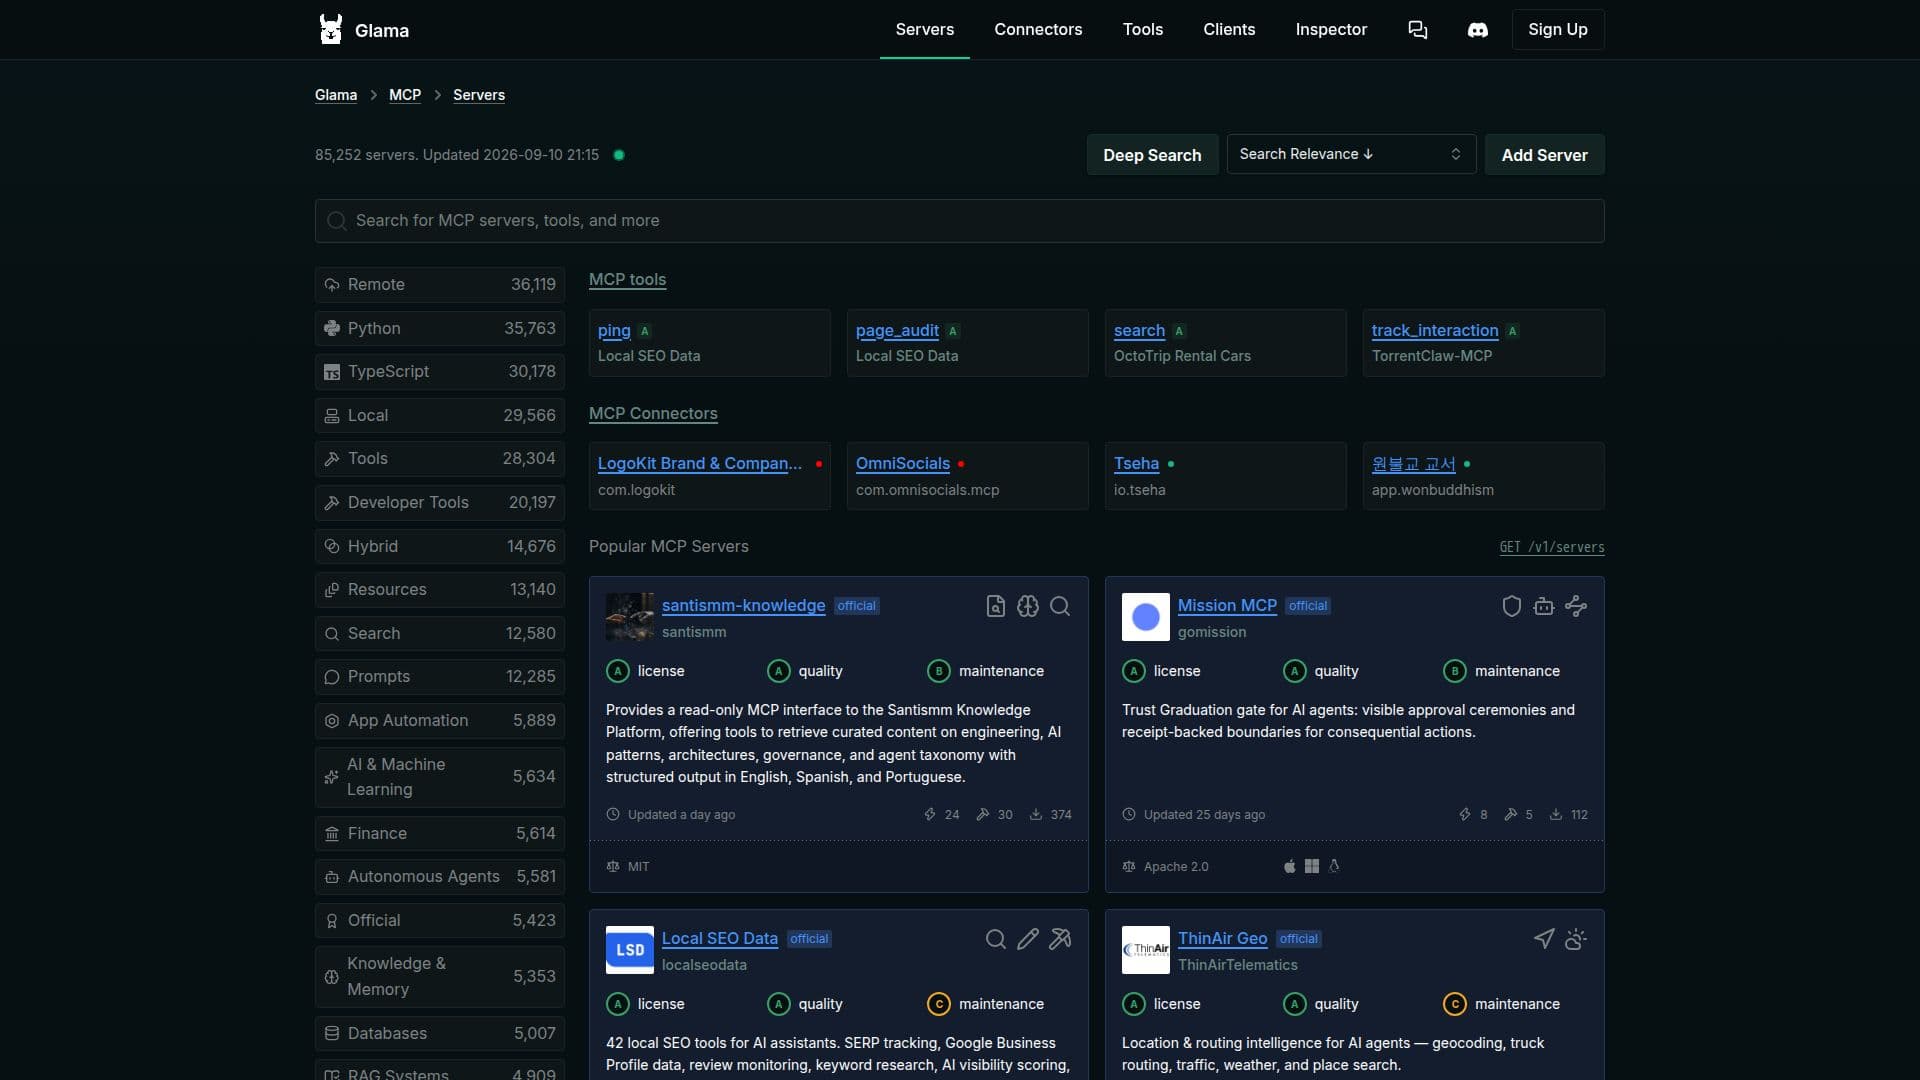Open the Connectors navigation tab
The image size is (1920, 1080).
click(x=1038, y=30)
